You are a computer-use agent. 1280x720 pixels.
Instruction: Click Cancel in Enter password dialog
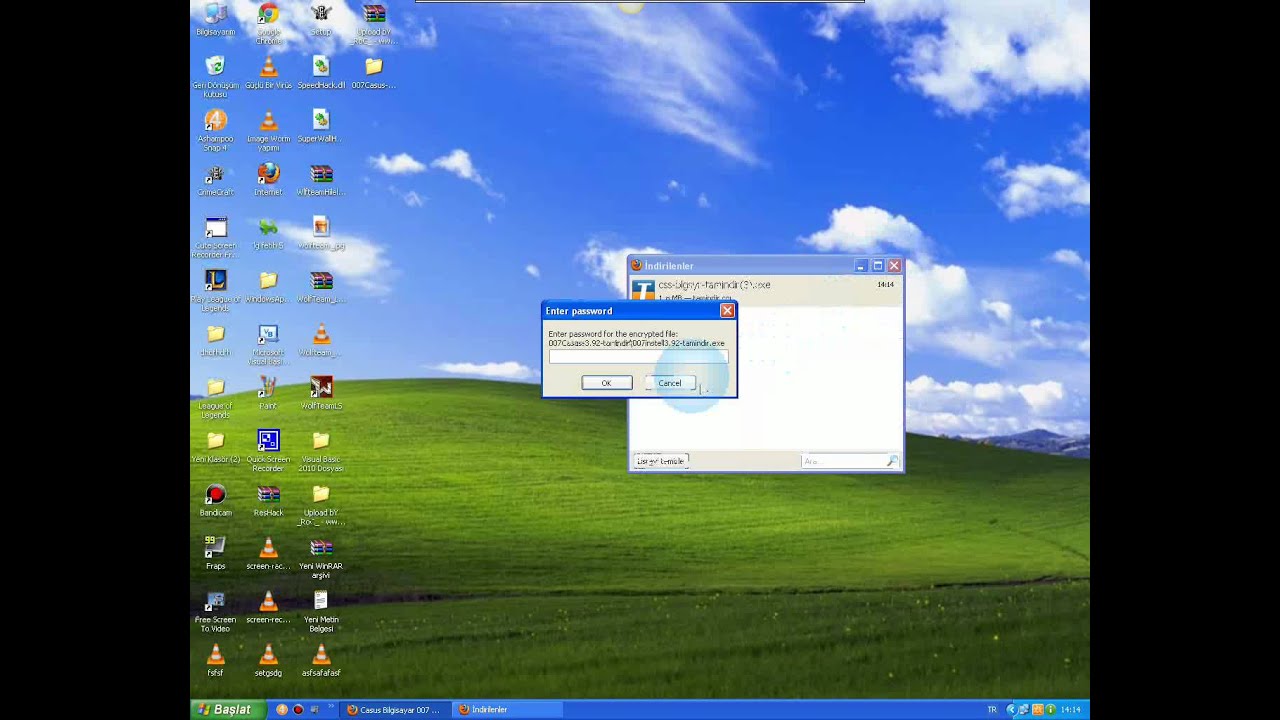[x=670, y=383]
